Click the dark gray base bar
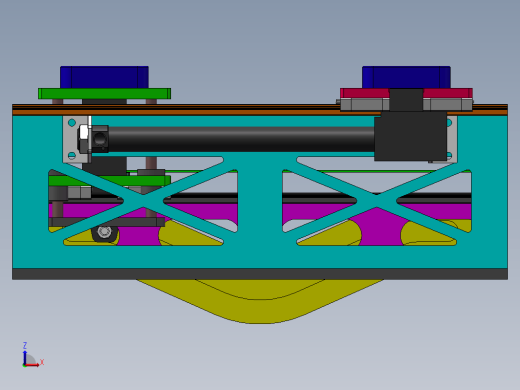 pyautogui.click(x=260, y=274)
